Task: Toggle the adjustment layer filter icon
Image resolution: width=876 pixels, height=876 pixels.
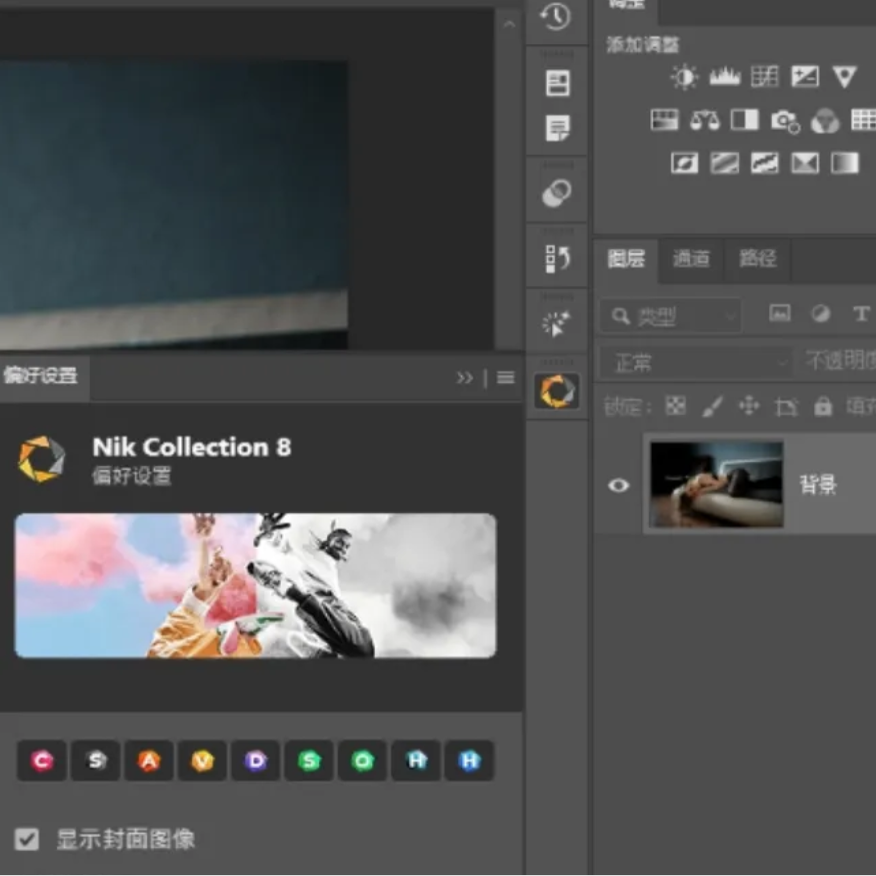Action: coord(820,313)
